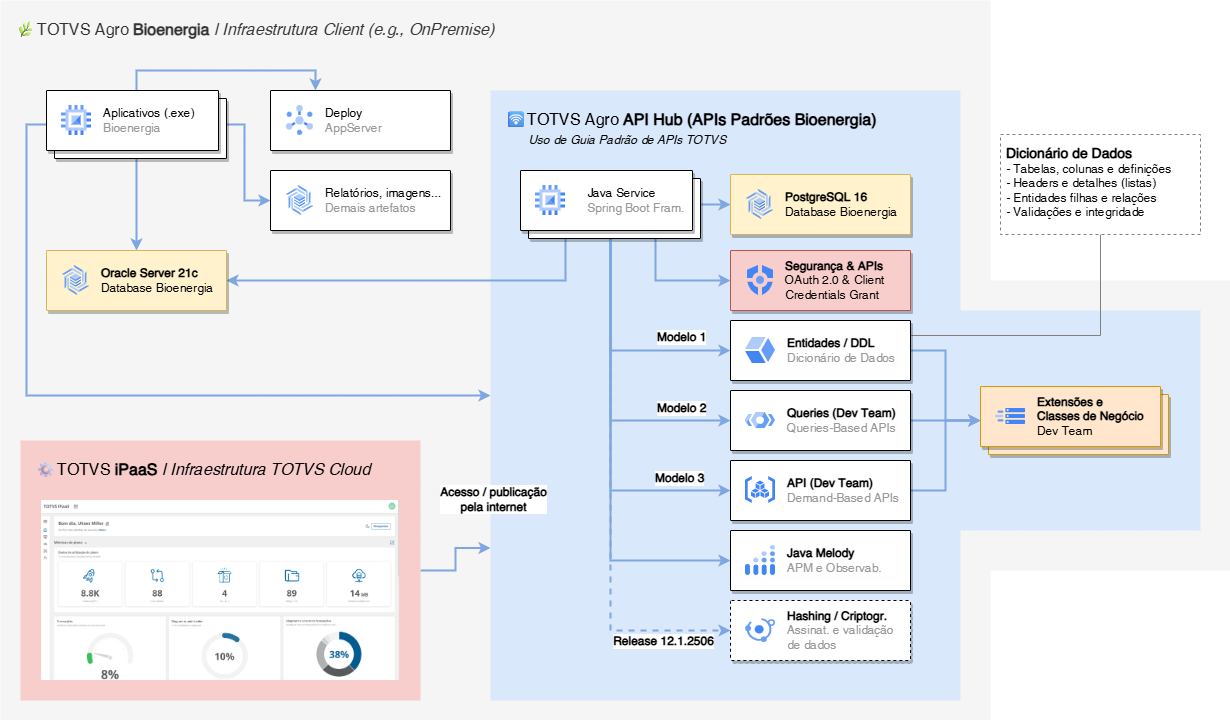Click the Queries-Based APIs caption

(x=841, y=428)
